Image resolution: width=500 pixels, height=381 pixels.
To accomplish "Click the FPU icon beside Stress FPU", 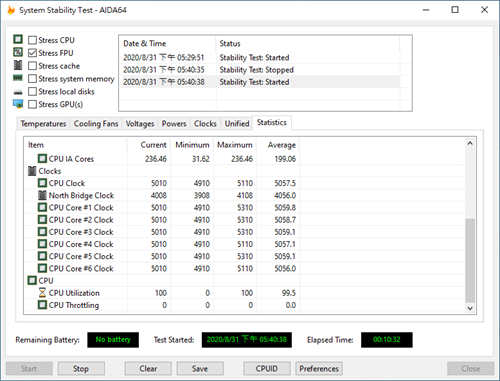I will (x=18, y=52).
